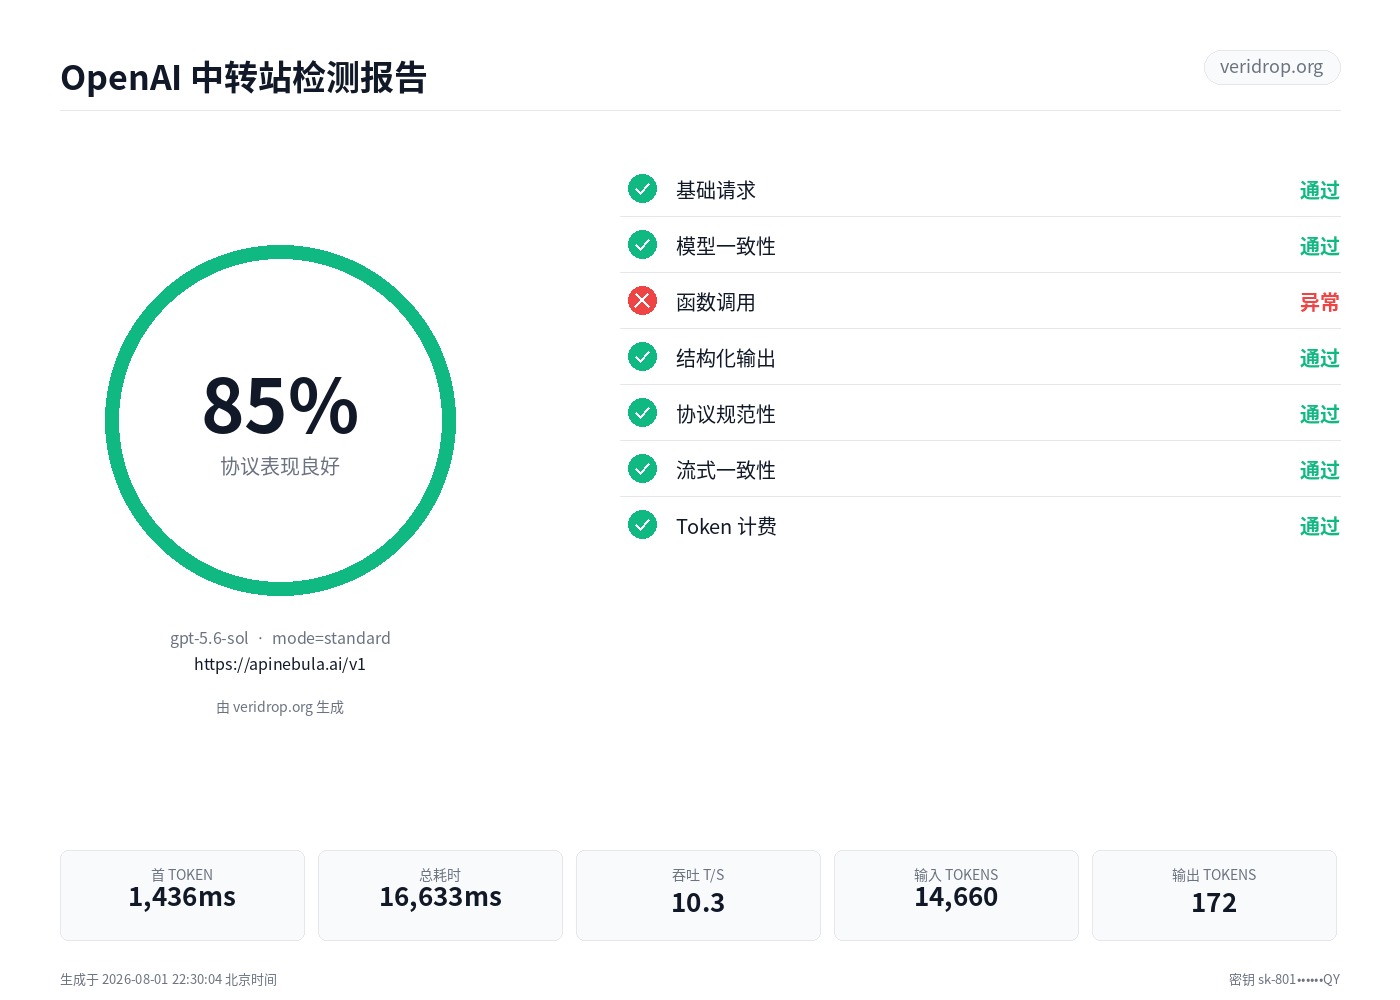Image resolution: width=1400 pixels, height=1000 pixels.
Task: Click the red X icon beside 函数调用
Action: [642, 301]
